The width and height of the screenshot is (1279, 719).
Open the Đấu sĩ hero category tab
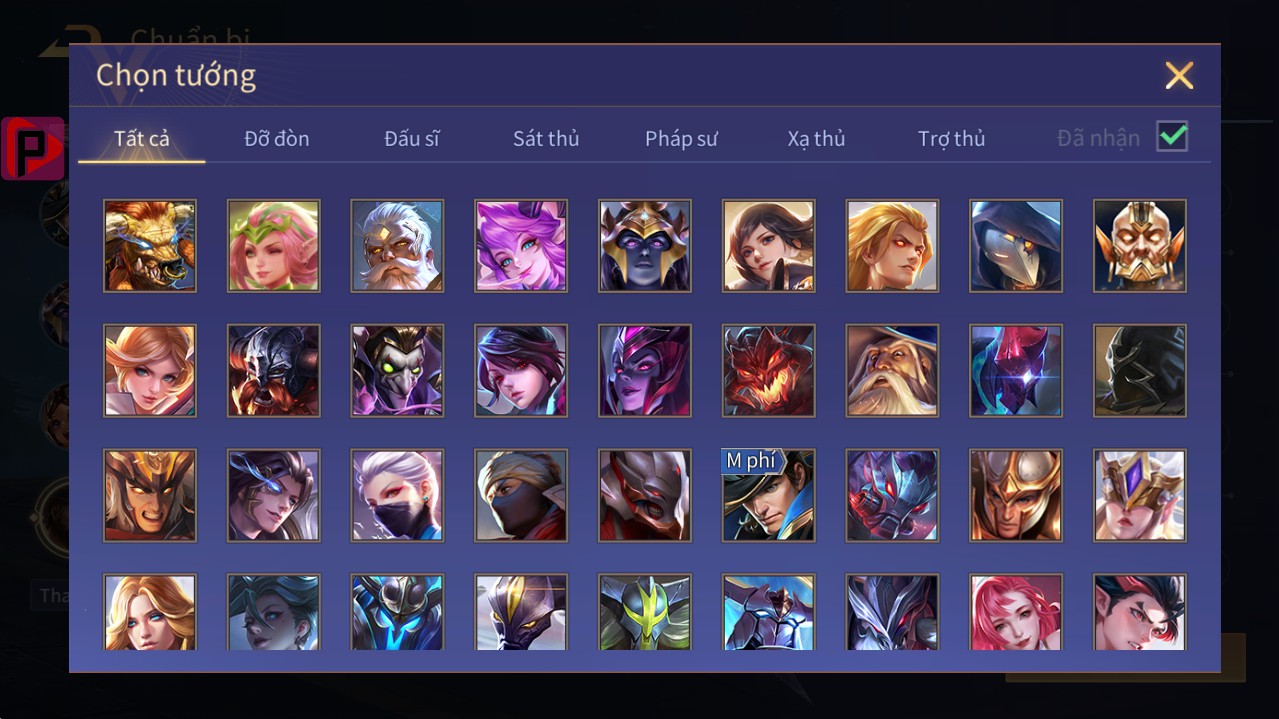tap(412, 138)
